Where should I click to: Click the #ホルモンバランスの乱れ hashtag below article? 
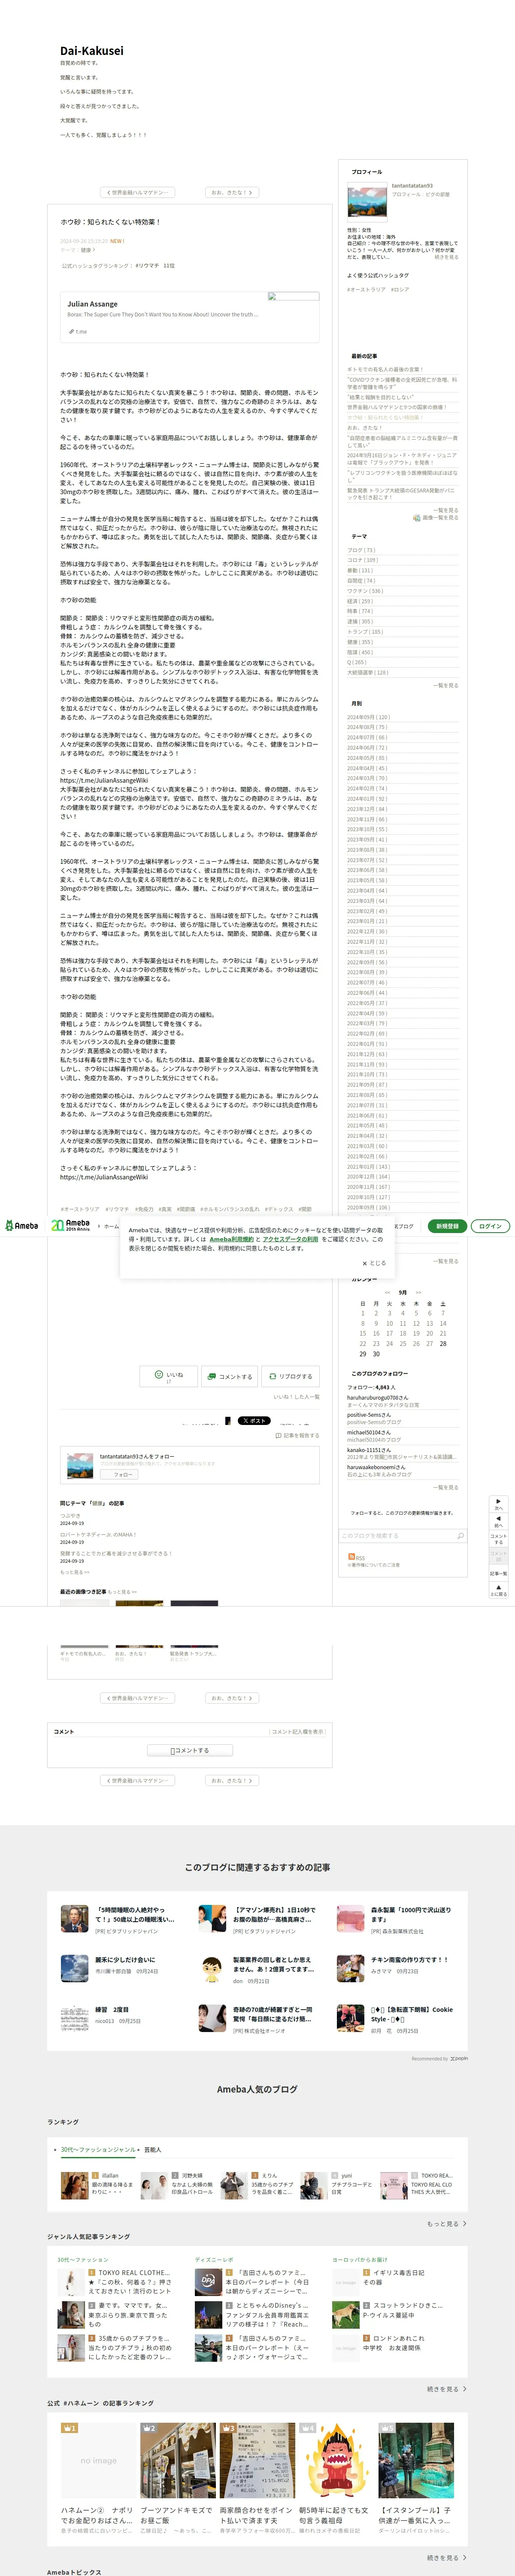pyautogui.click(x=231, y=1209)
